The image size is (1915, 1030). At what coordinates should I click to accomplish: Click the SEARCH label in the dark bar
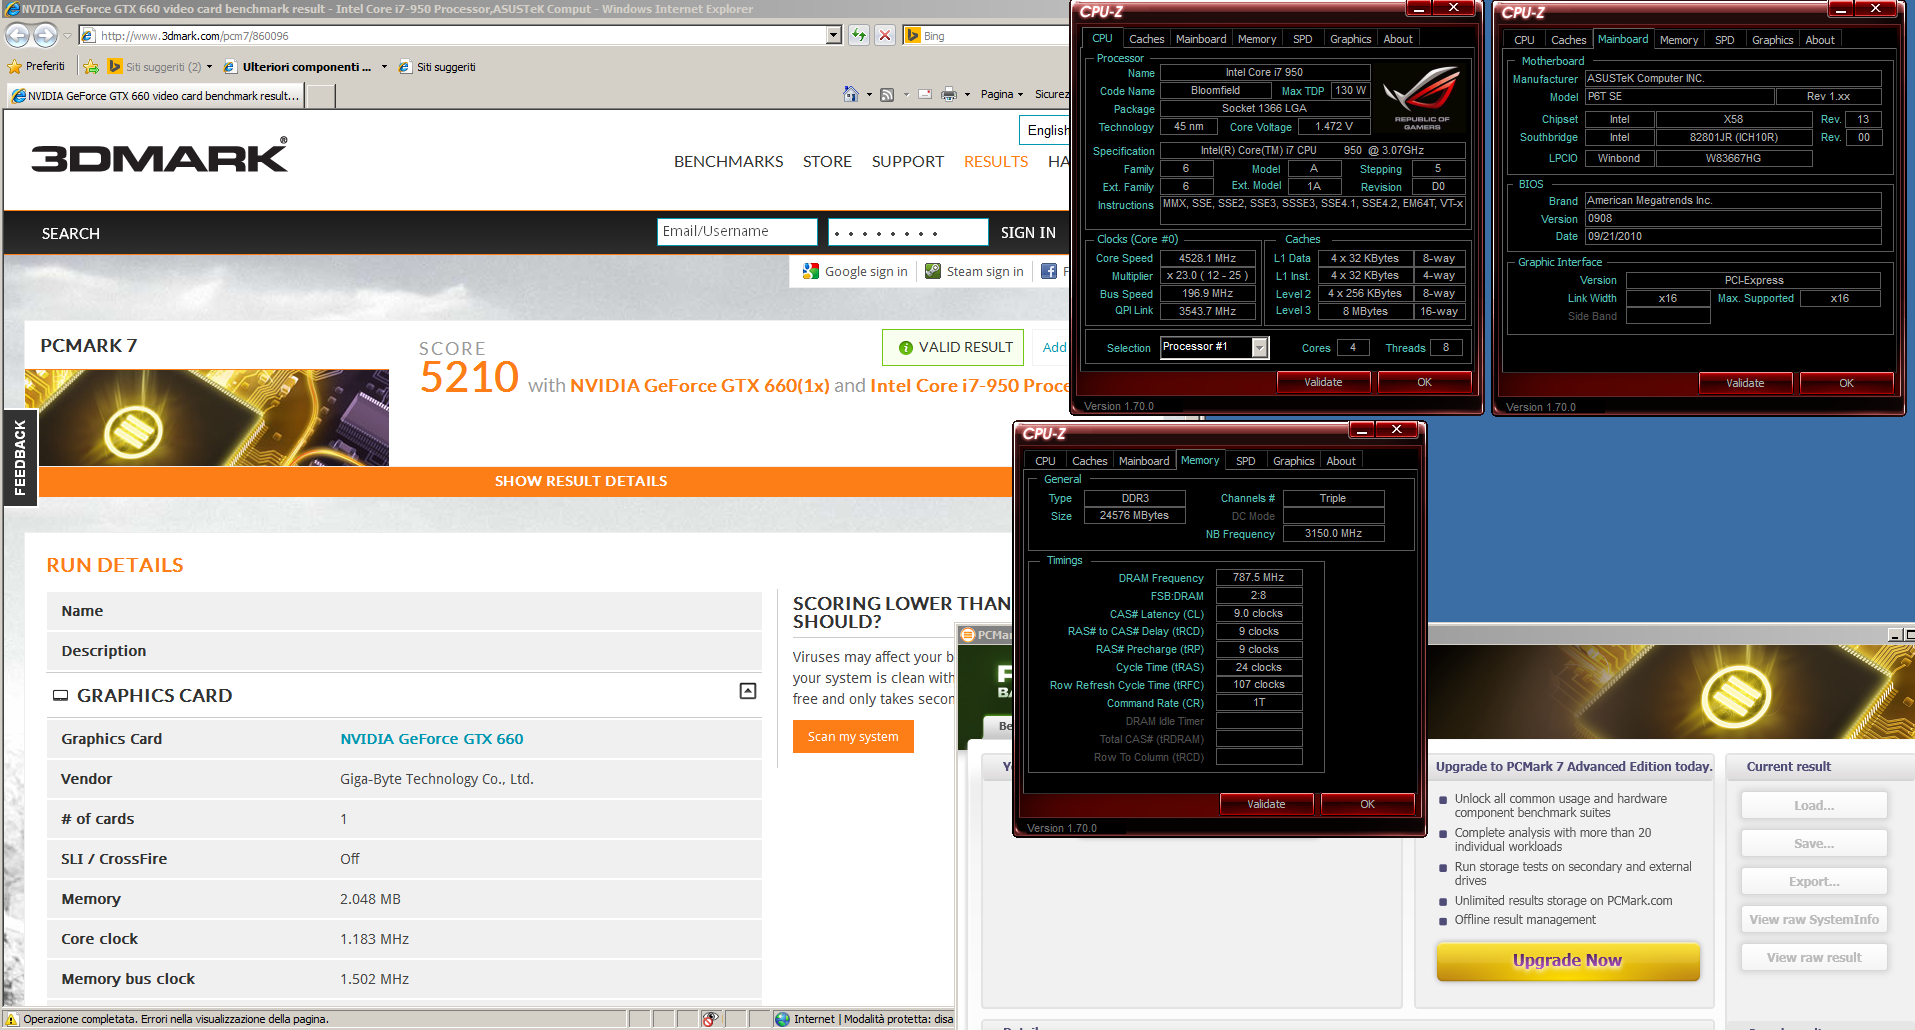pyautogui.click(x=71, y=233)
